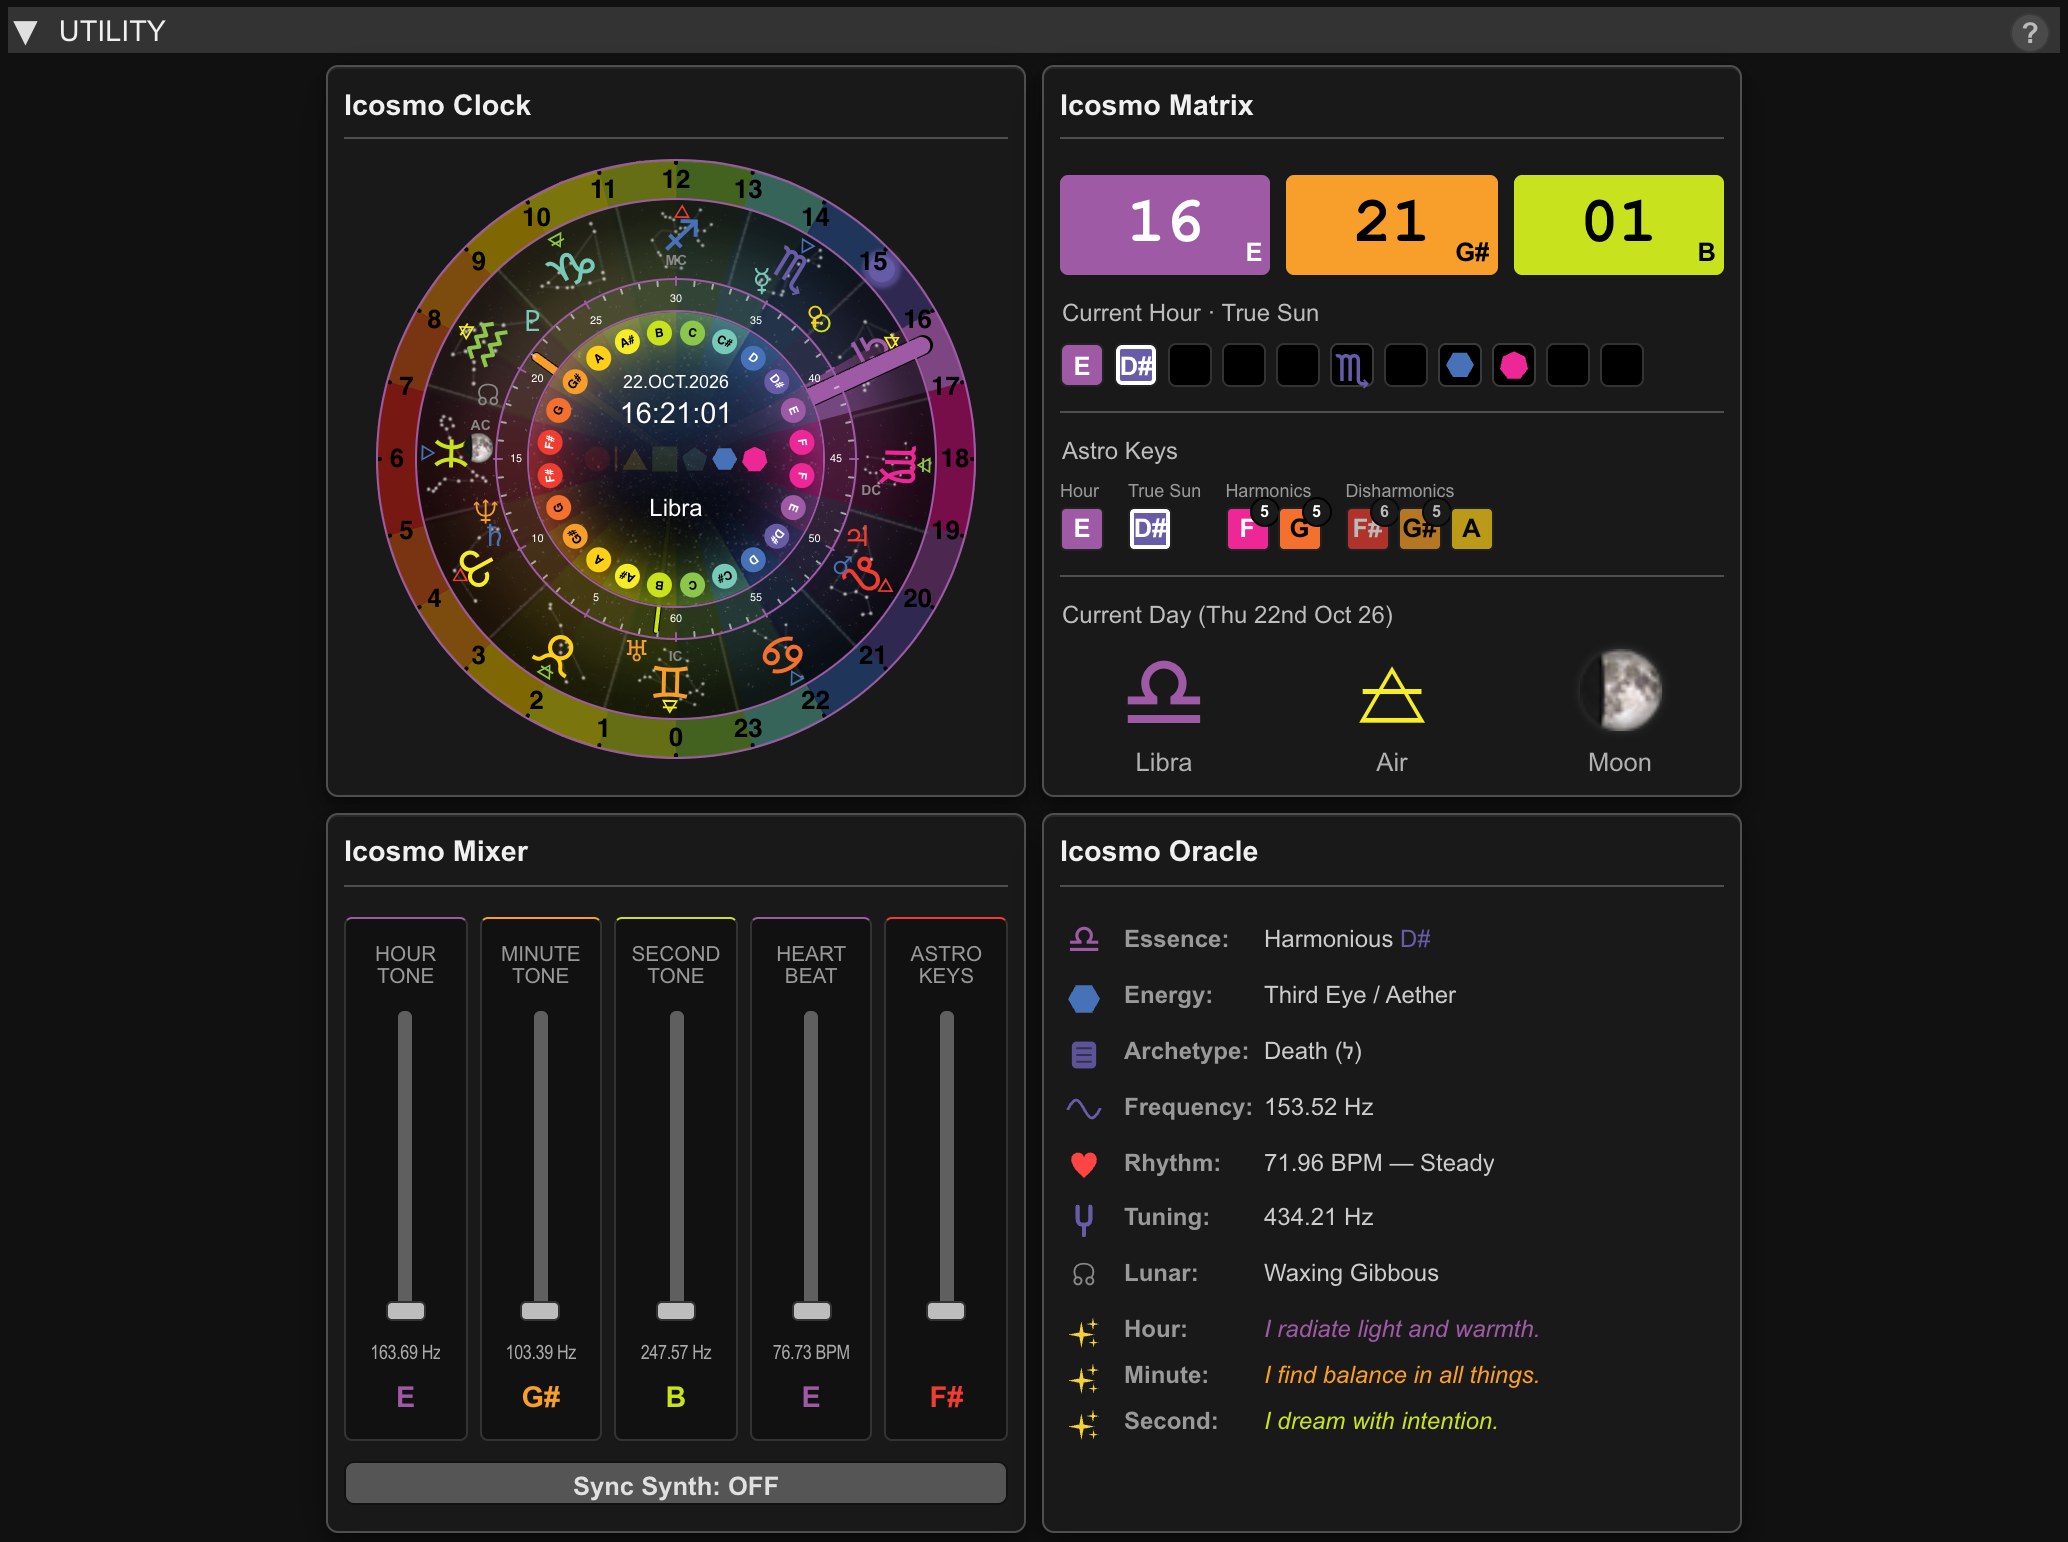Click the Astro Keys F# note label
This screenshot has width=2068, height=1542.
946,1397
